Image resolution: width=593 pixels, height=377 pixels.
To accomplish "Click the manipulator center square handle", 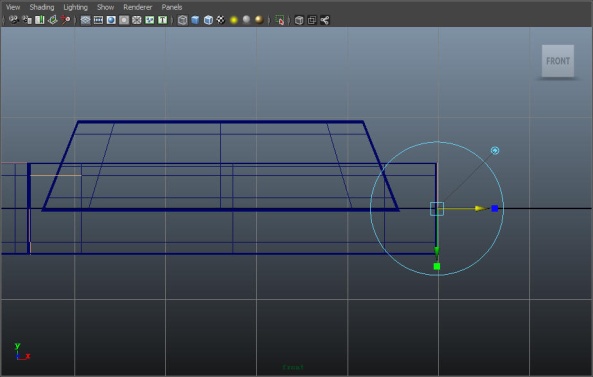I will click(437, 209).
